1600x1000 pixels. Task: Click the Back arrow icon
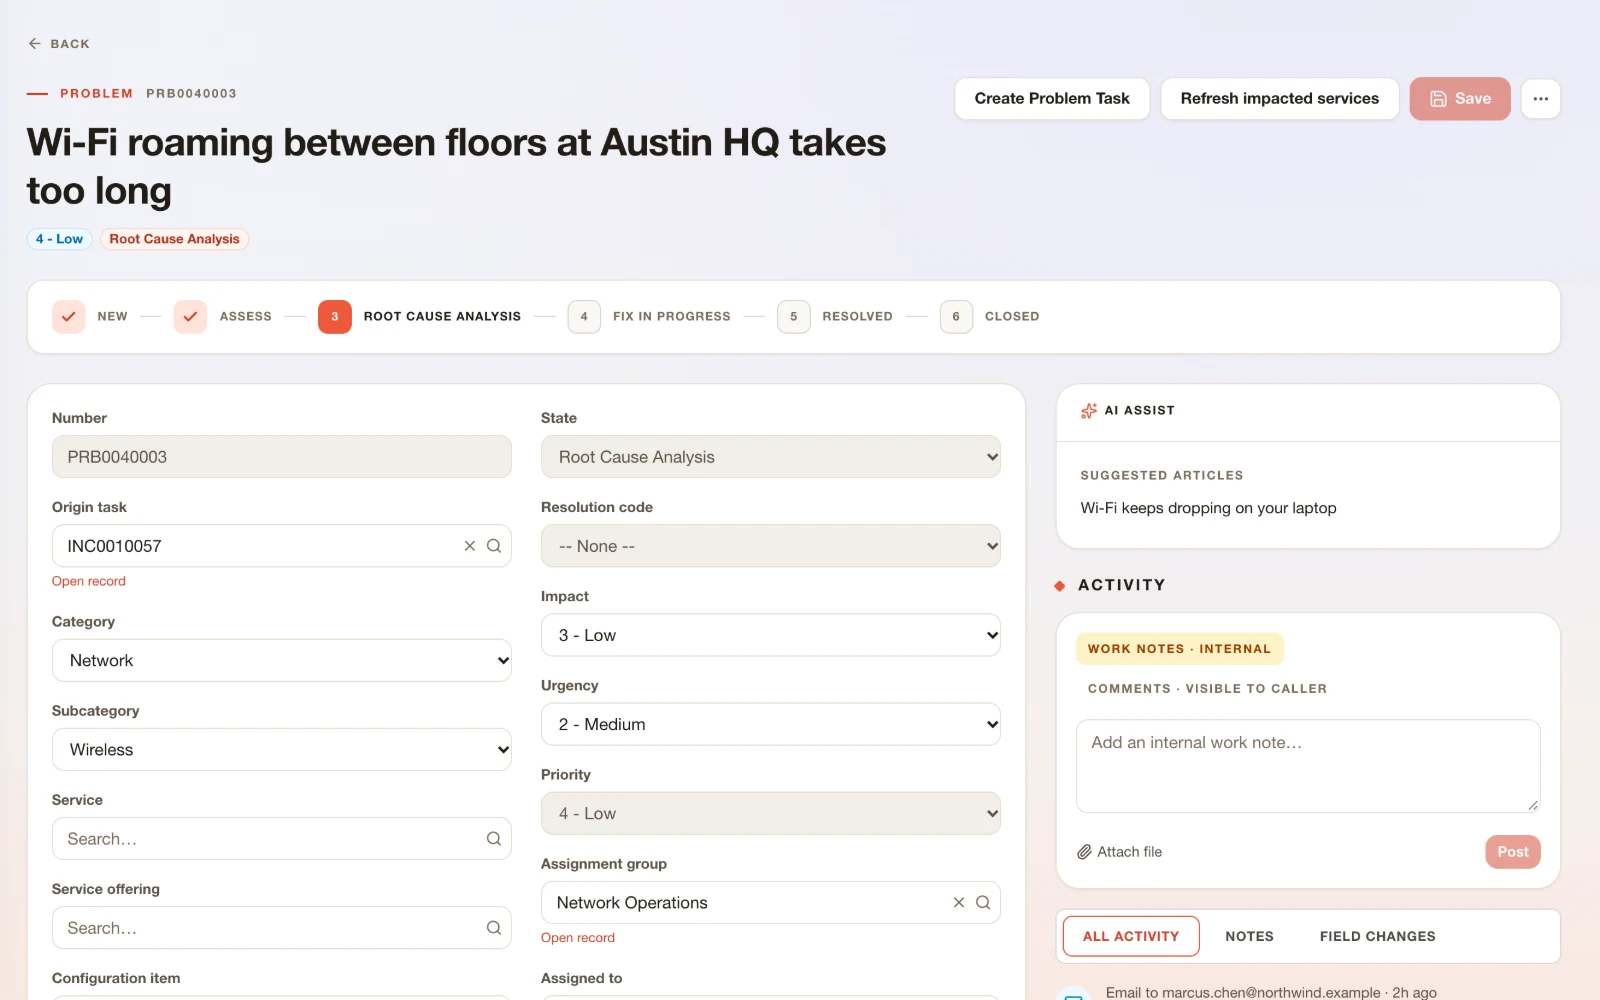coord(35,44)
